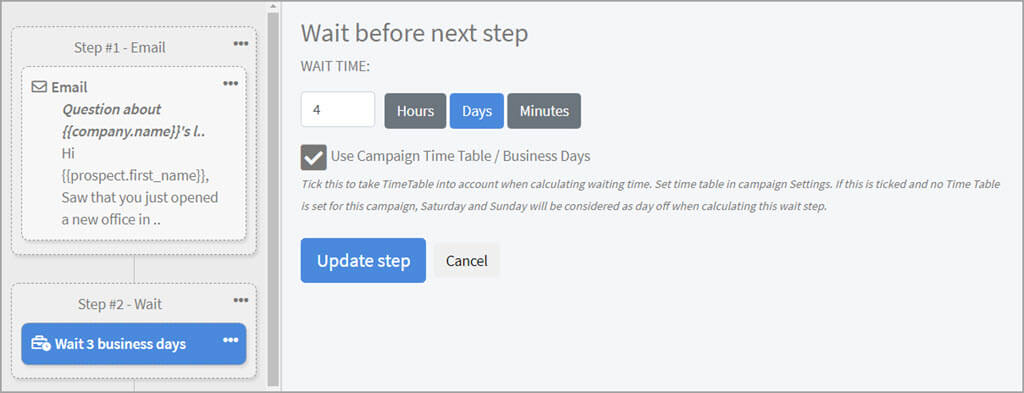This screenshot has height=393, width=1024.
Task: Cancel editing the wait step
Action: [x=466, y=261]
